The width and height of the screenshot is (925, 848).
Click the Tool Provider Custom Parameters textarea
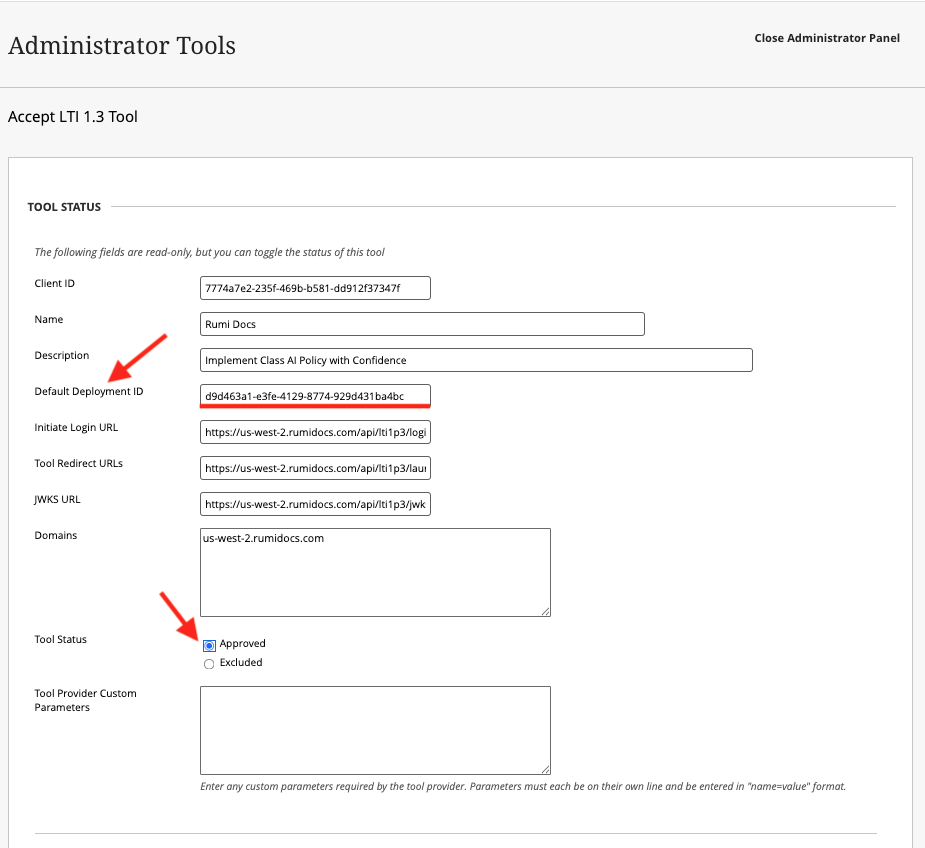[375, 730]
